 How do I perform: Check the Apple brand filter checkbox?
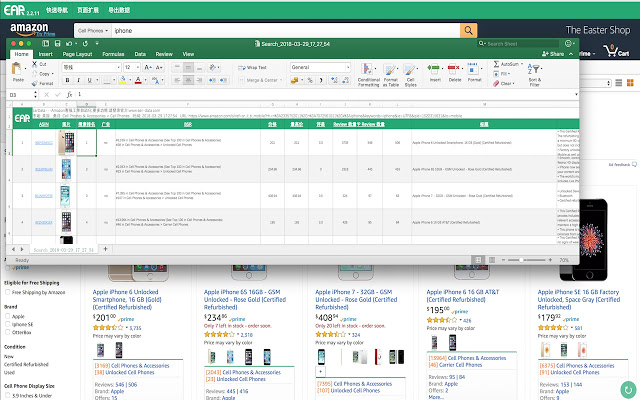(x=8, y=317)
